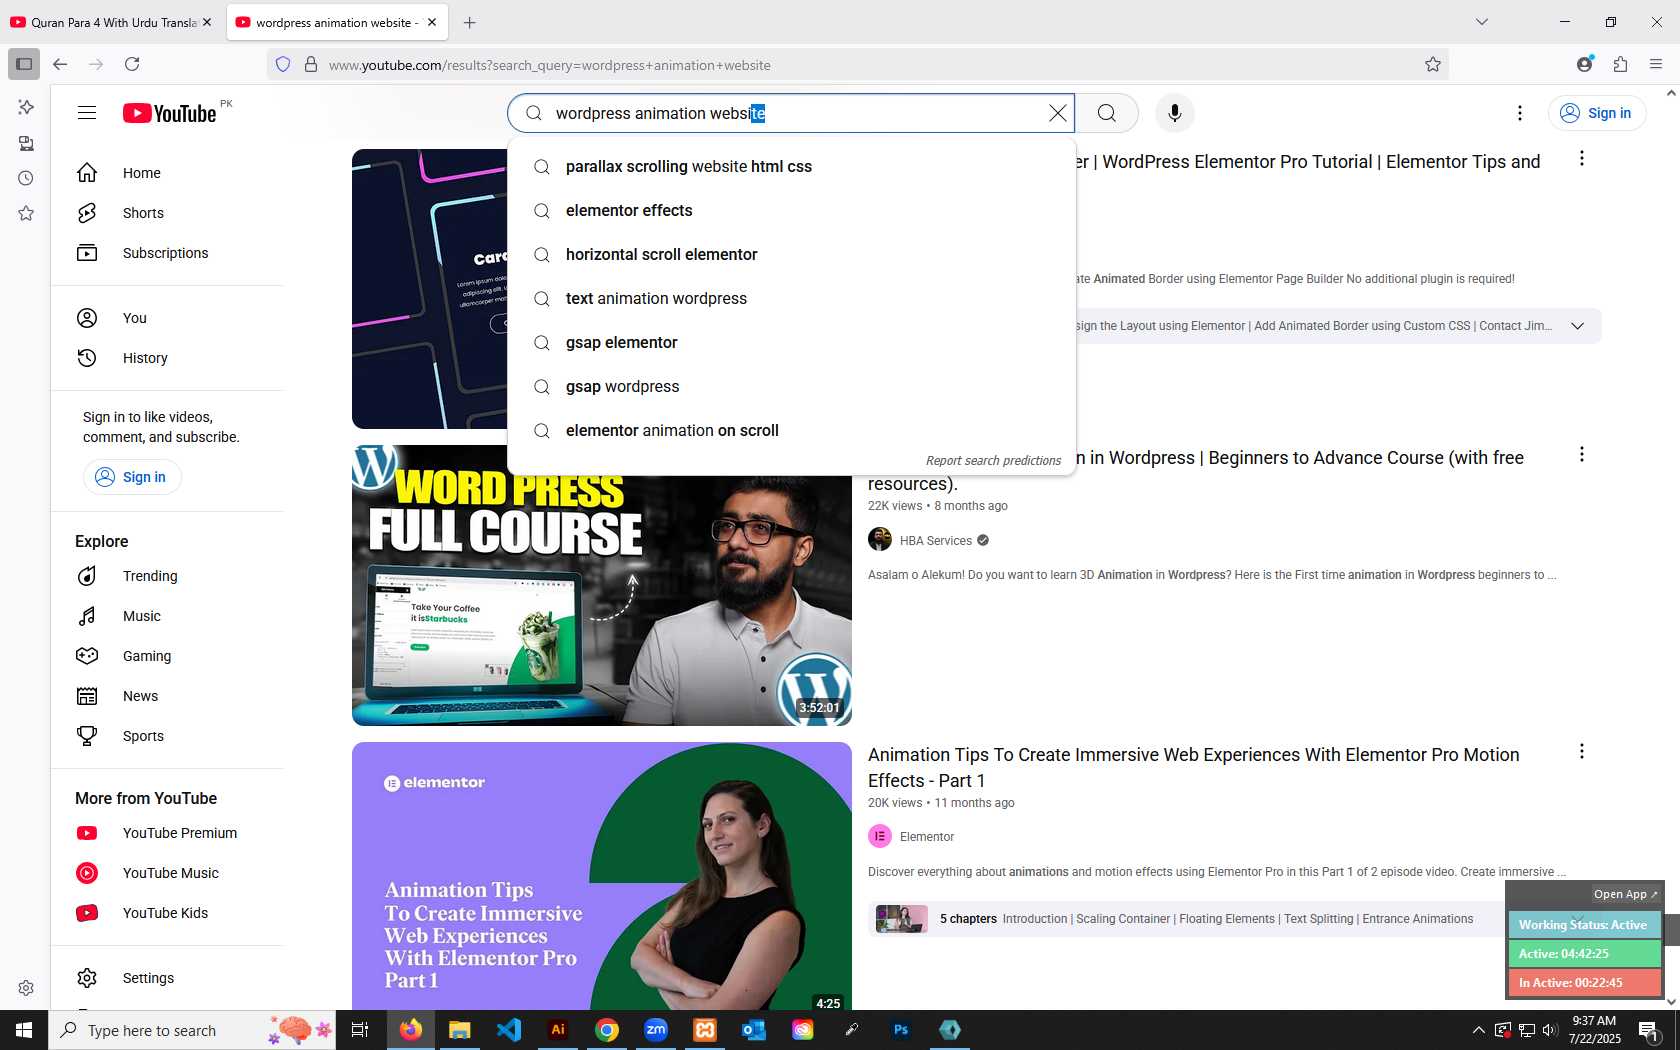Open bookmarks sidebar star icon

click(26, 213)
